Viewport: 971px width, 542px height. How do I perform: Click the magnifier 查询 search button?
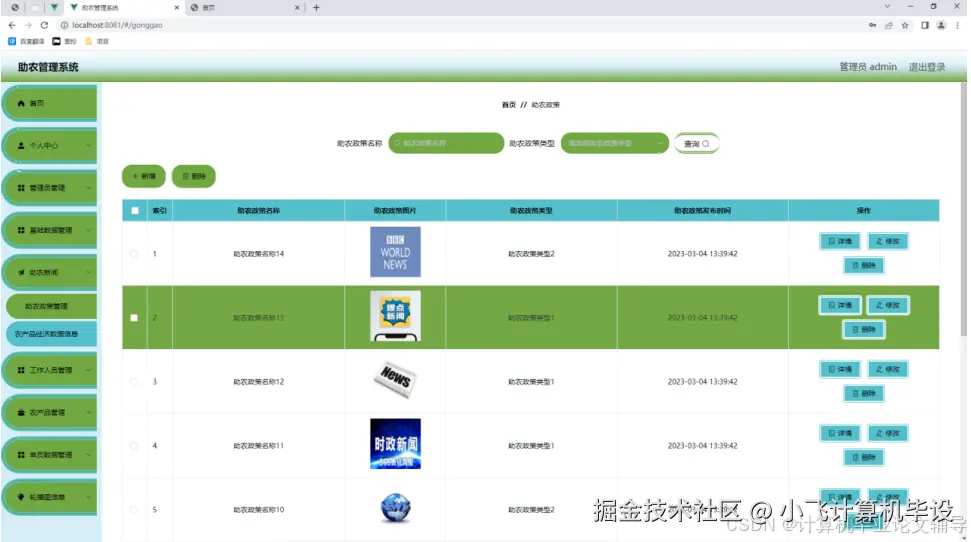click(x=696, y=144)
